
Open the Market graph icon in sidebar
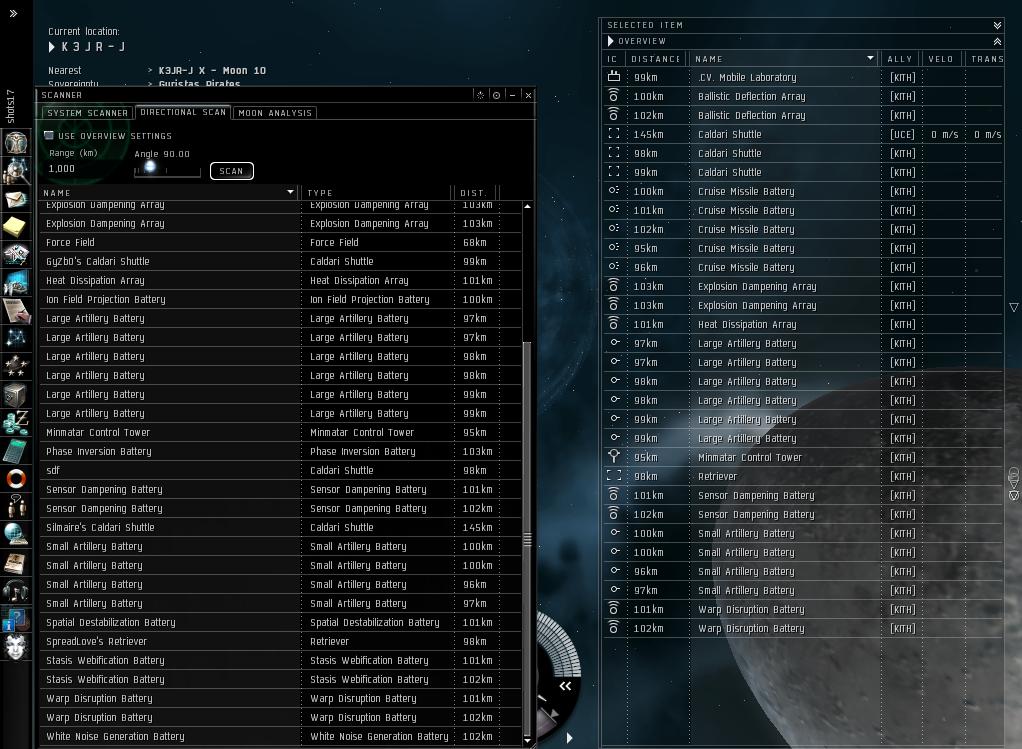tap(16, 282)
